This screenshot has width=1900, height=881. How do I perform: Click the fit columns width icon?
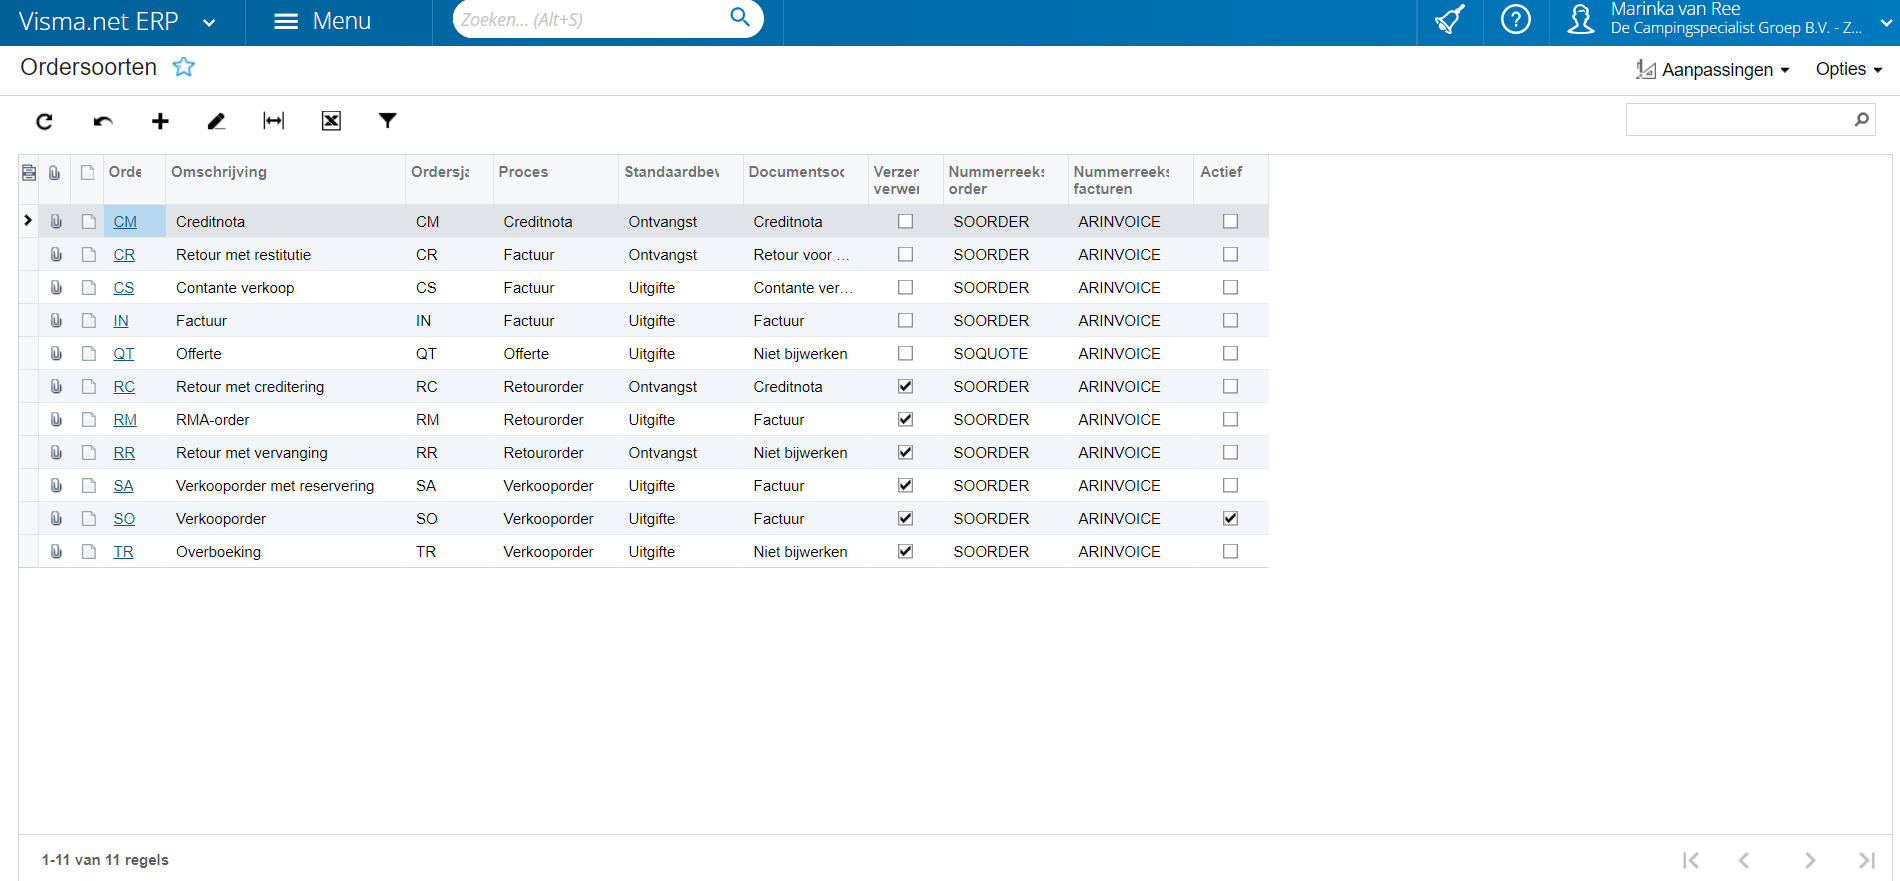pyautogui.click(x=273, y=121)
